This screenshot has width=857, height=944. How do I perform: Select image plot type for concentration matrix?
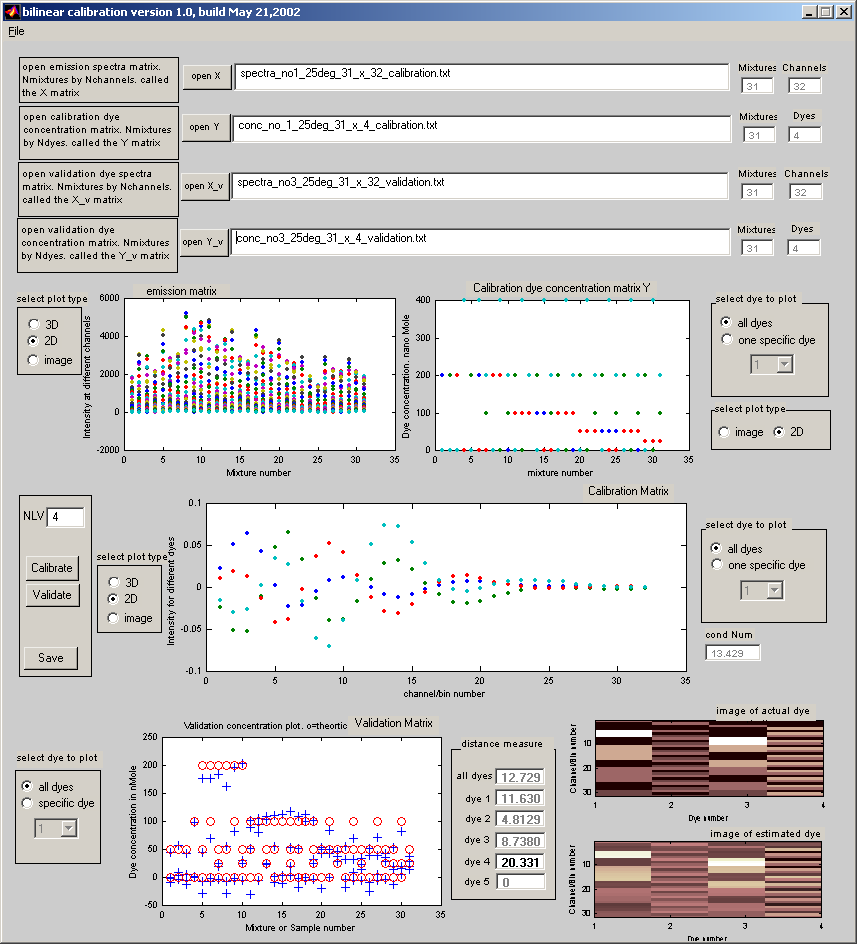pyautogui.click(x=726, y=432)
